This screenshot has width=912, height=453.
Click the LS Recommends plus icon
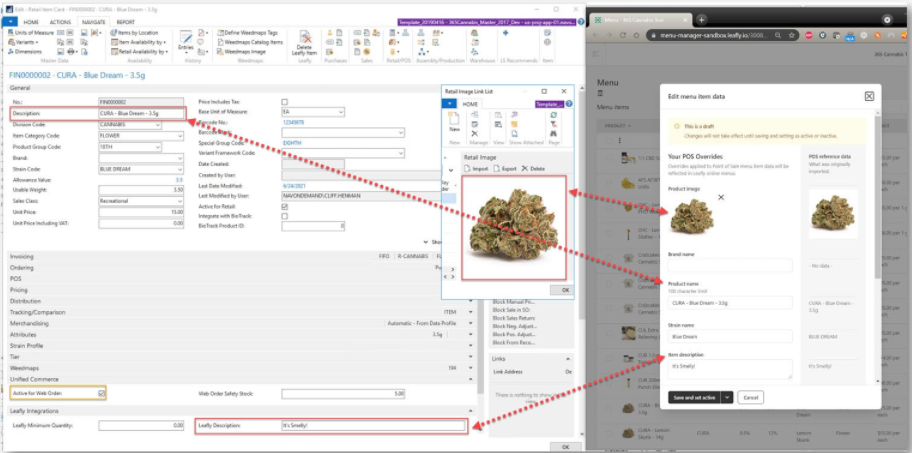click(x=505, y=33)
